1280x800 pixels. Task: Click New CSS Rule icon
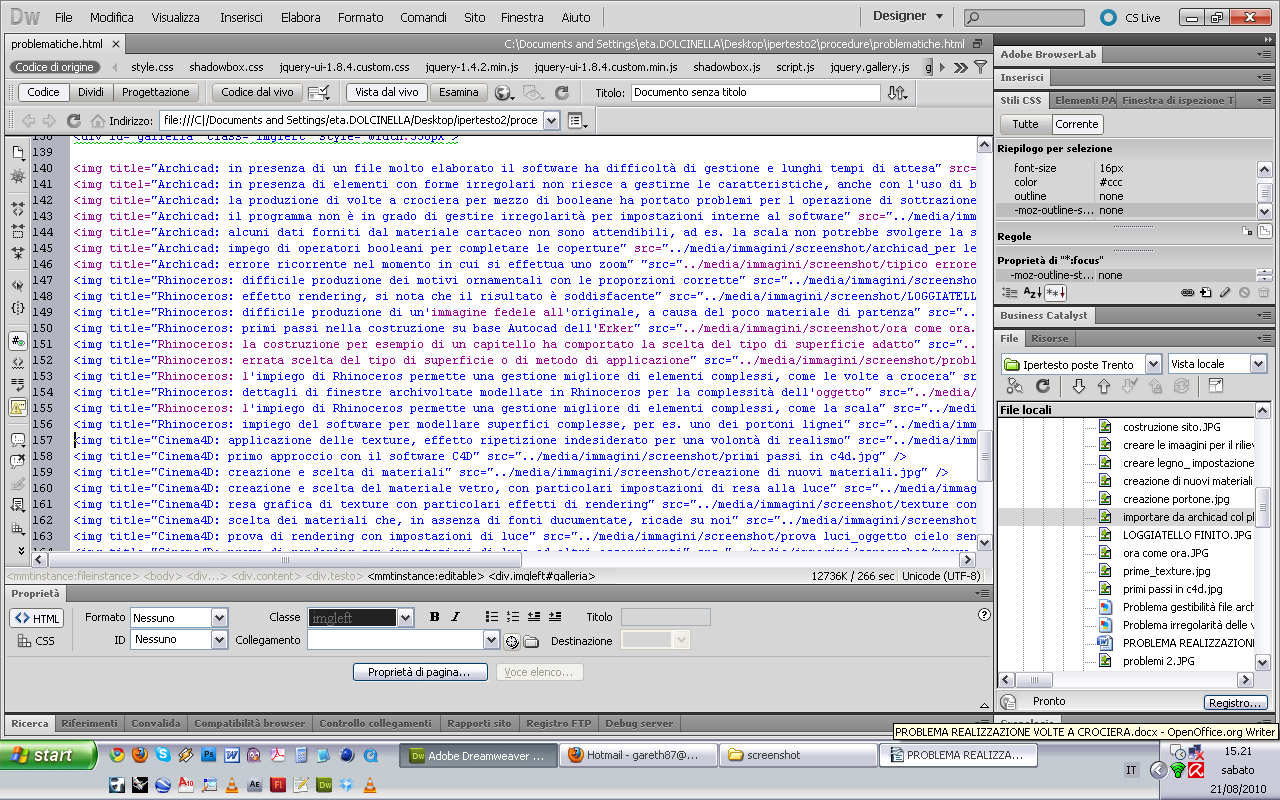[x=1206, y=292]
